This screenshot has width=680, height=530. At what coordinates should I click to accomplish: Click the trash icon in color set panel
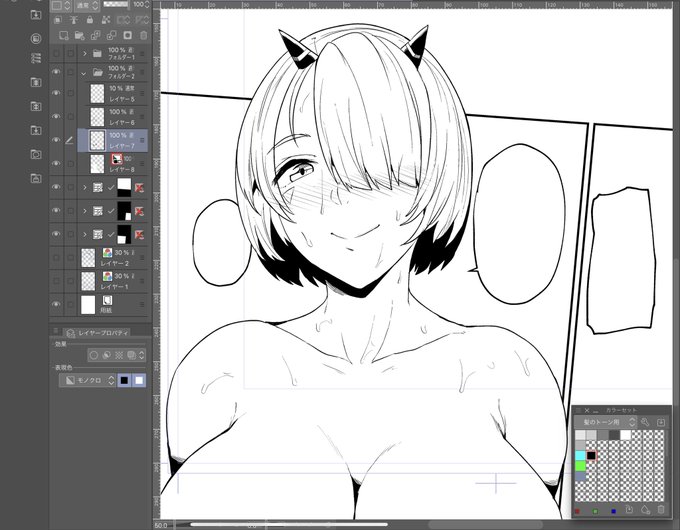(x=661, y=510)
